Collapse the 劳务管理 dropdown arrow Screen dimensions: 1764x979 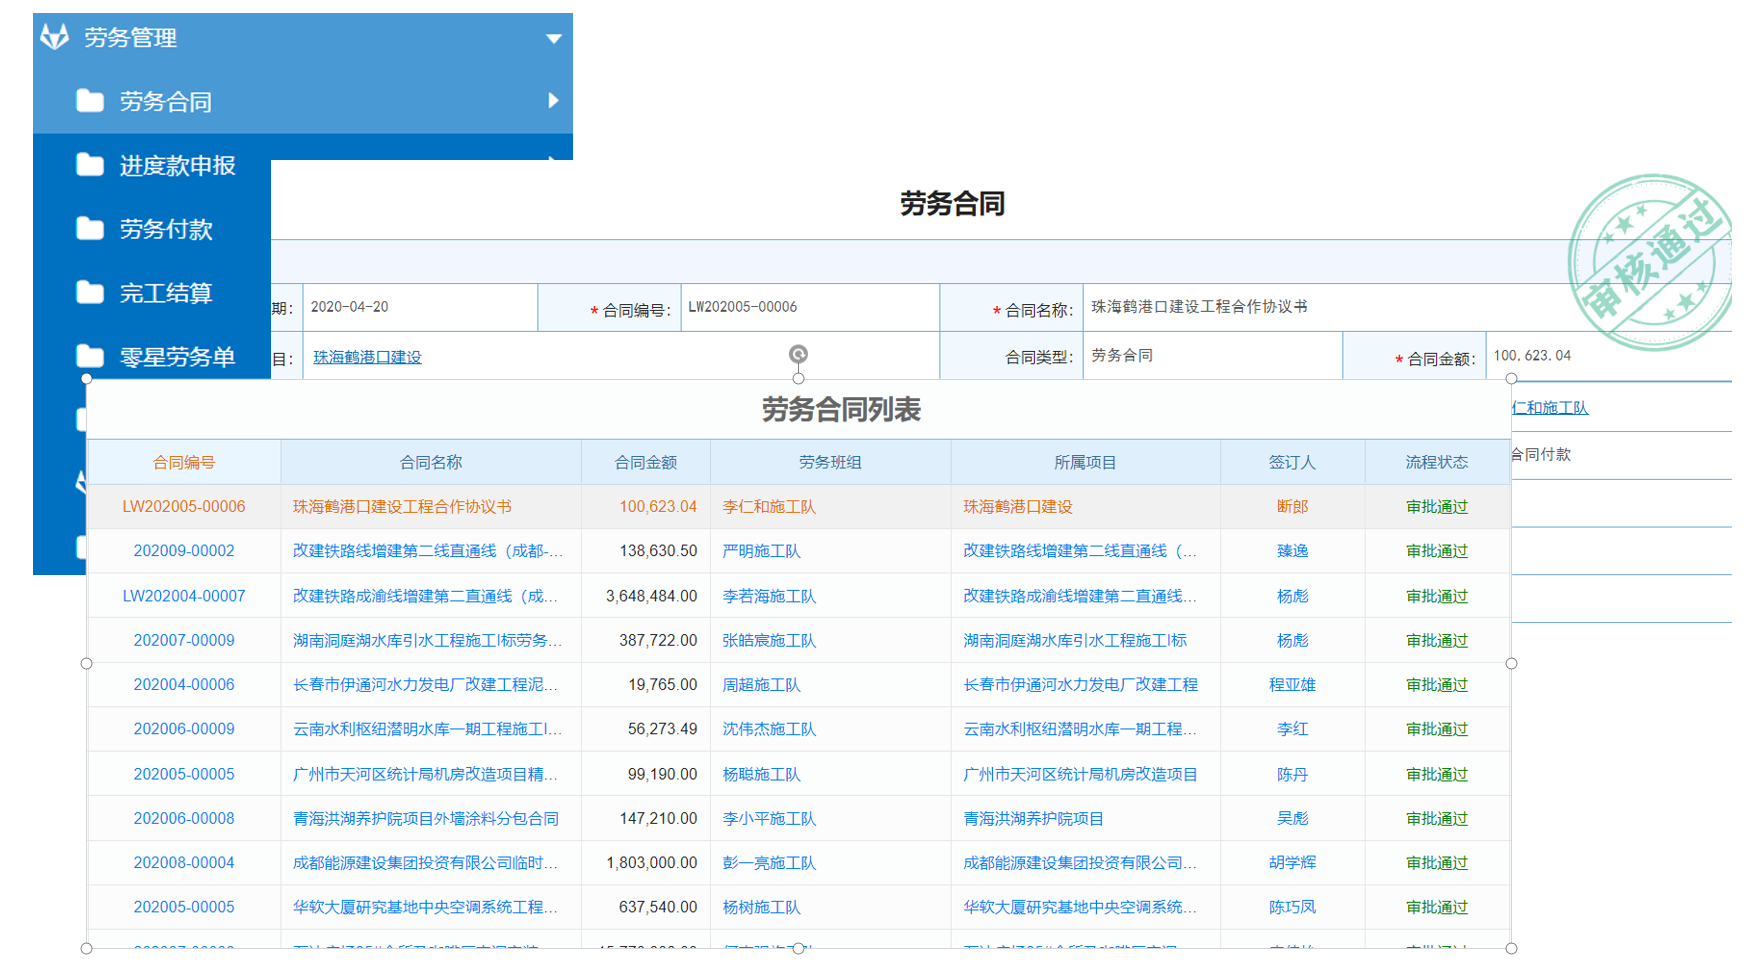[x=553, y=39]
